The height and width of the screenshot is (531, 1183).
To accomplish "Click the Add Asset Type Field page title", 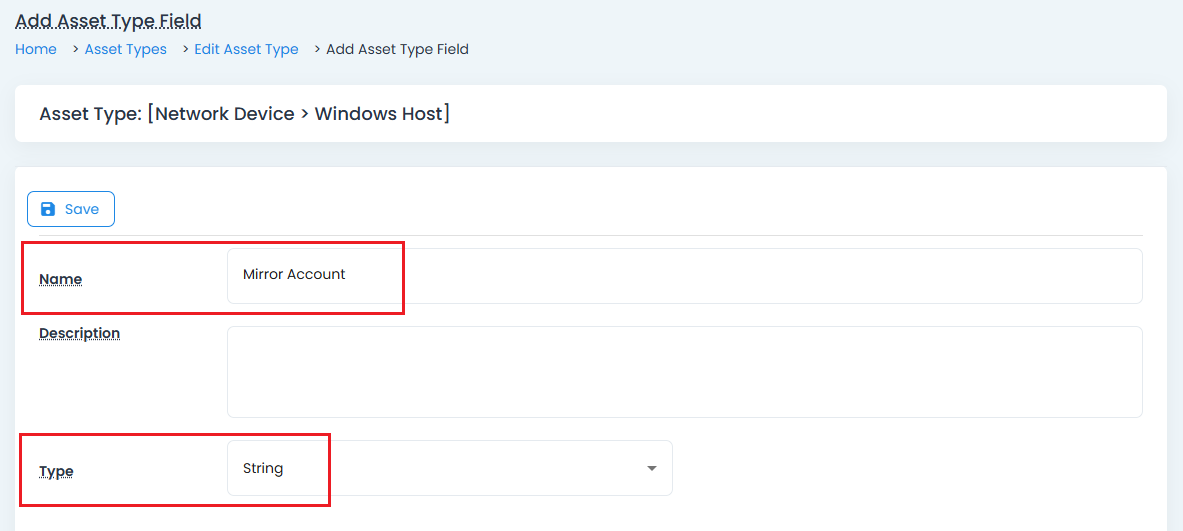I will pyautogui.click(x=108, y=20).
